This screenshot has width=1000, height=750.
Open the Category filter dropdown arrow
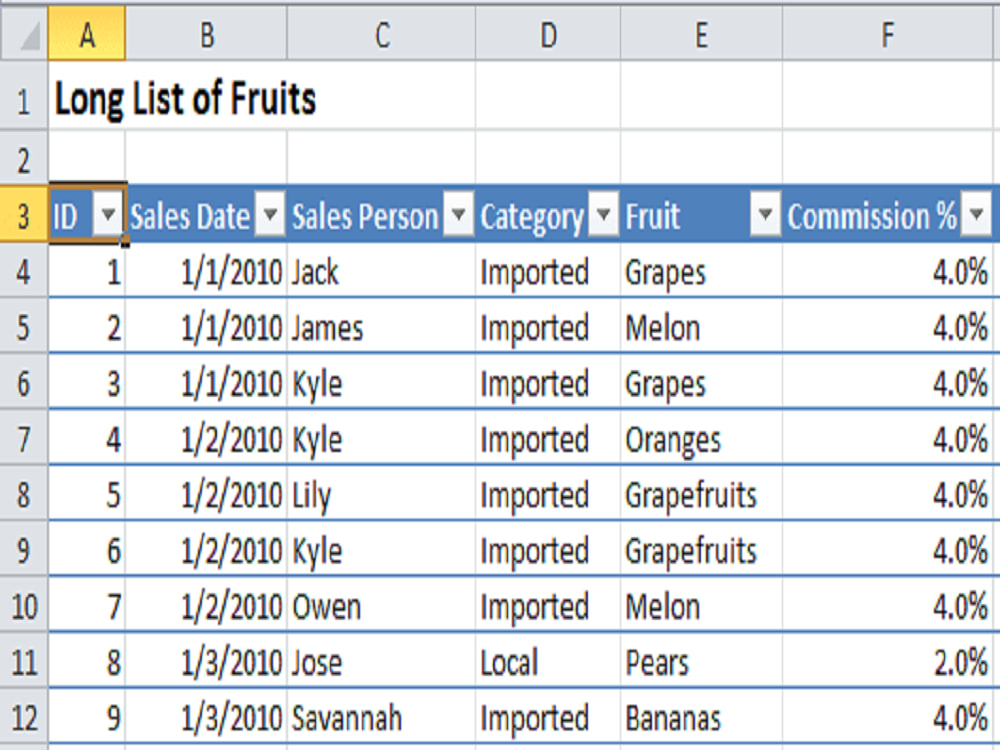(x=603, y=216)
